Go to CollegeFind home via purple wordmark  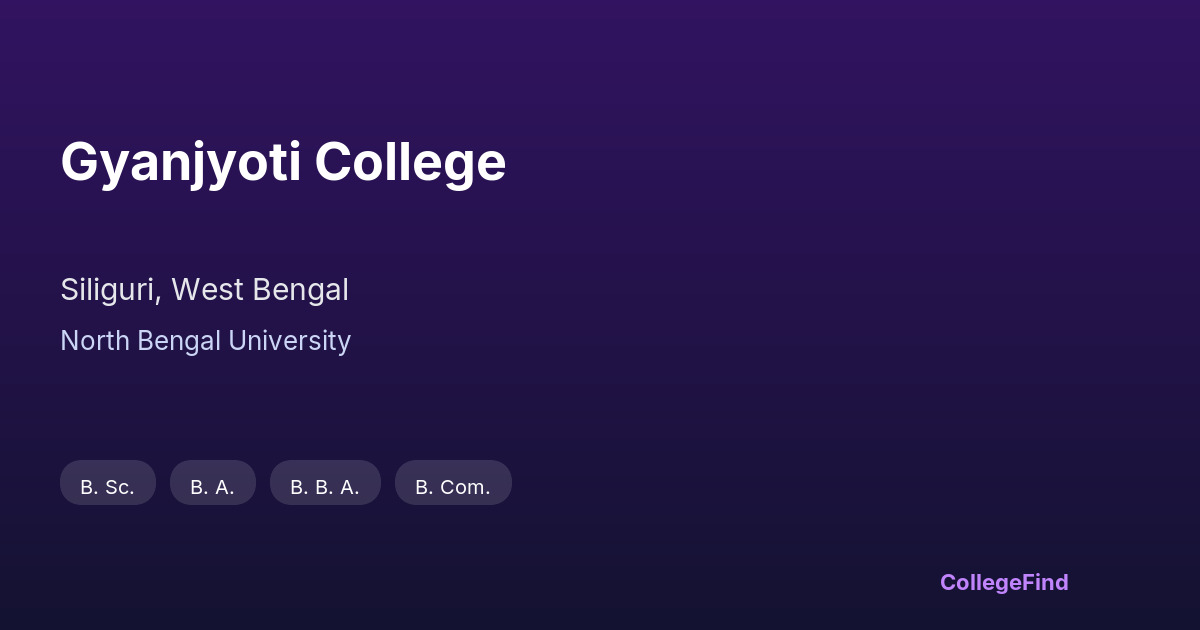(x=1003, y=582)
